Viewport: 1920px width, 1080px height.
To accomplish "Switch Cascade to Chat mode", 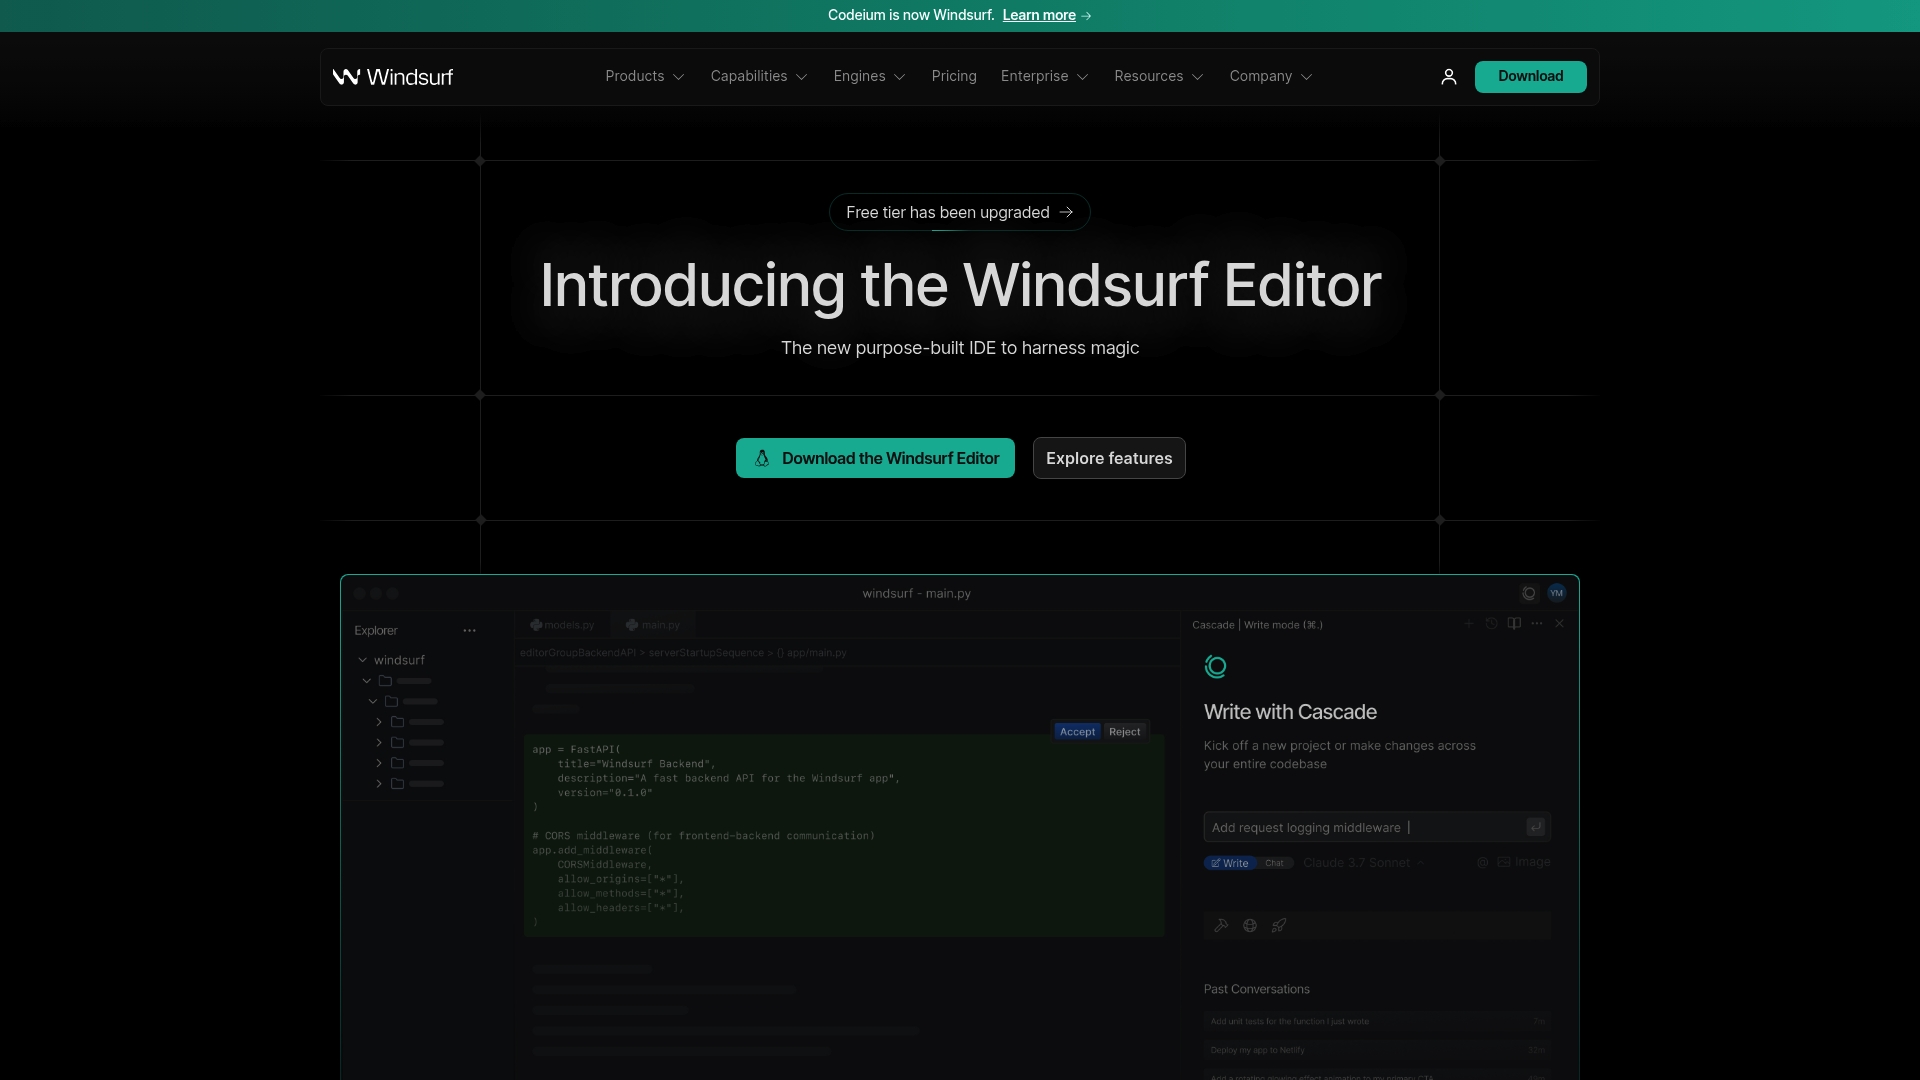I will pyautogui.click(x=1274, y=863).
